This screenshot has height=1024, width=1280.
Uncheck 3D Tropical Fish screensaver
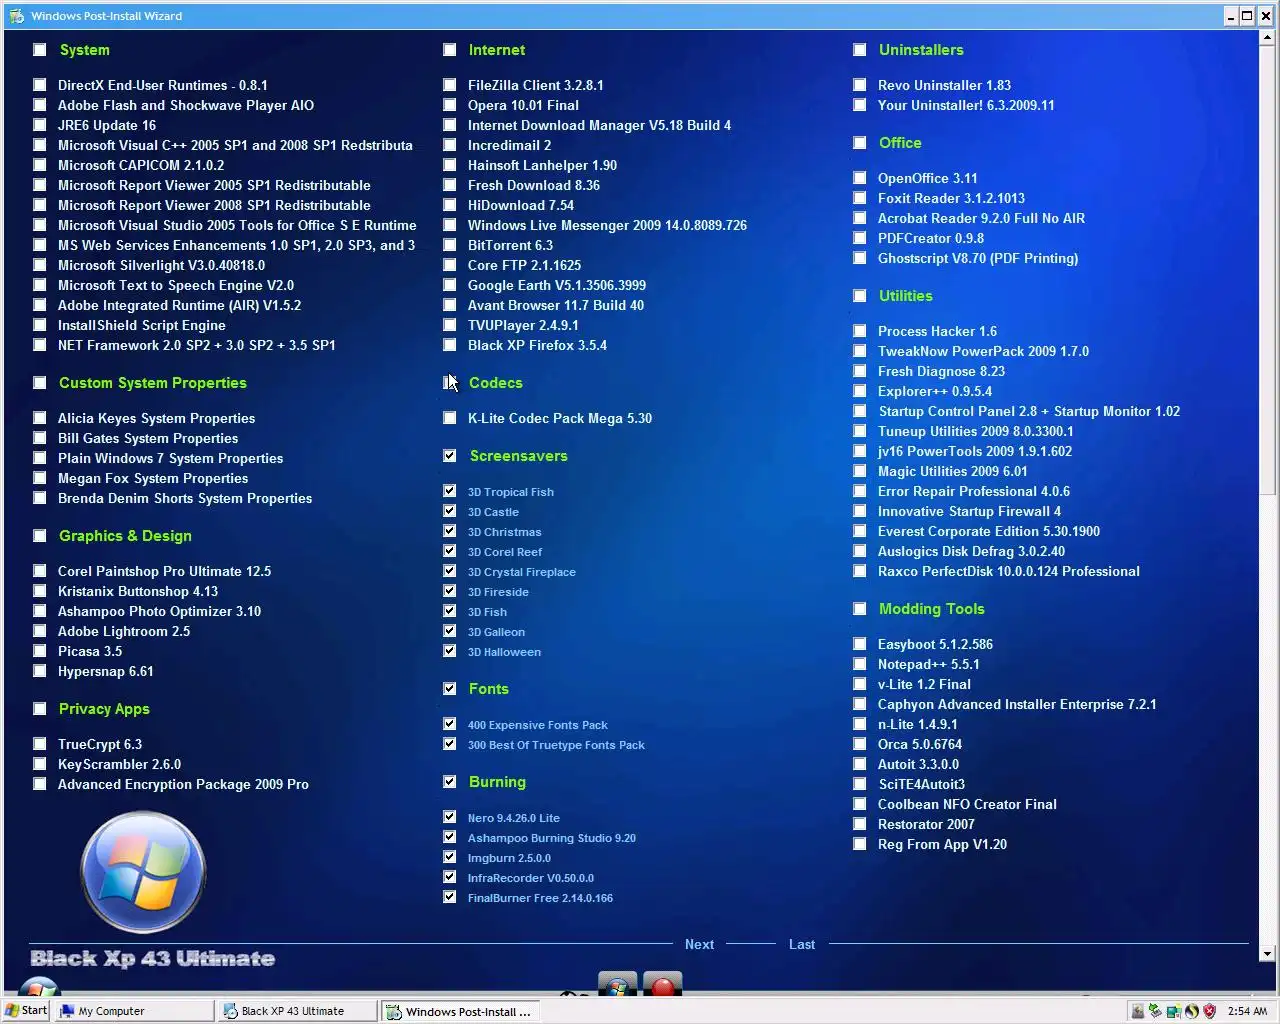click(450, 491)
